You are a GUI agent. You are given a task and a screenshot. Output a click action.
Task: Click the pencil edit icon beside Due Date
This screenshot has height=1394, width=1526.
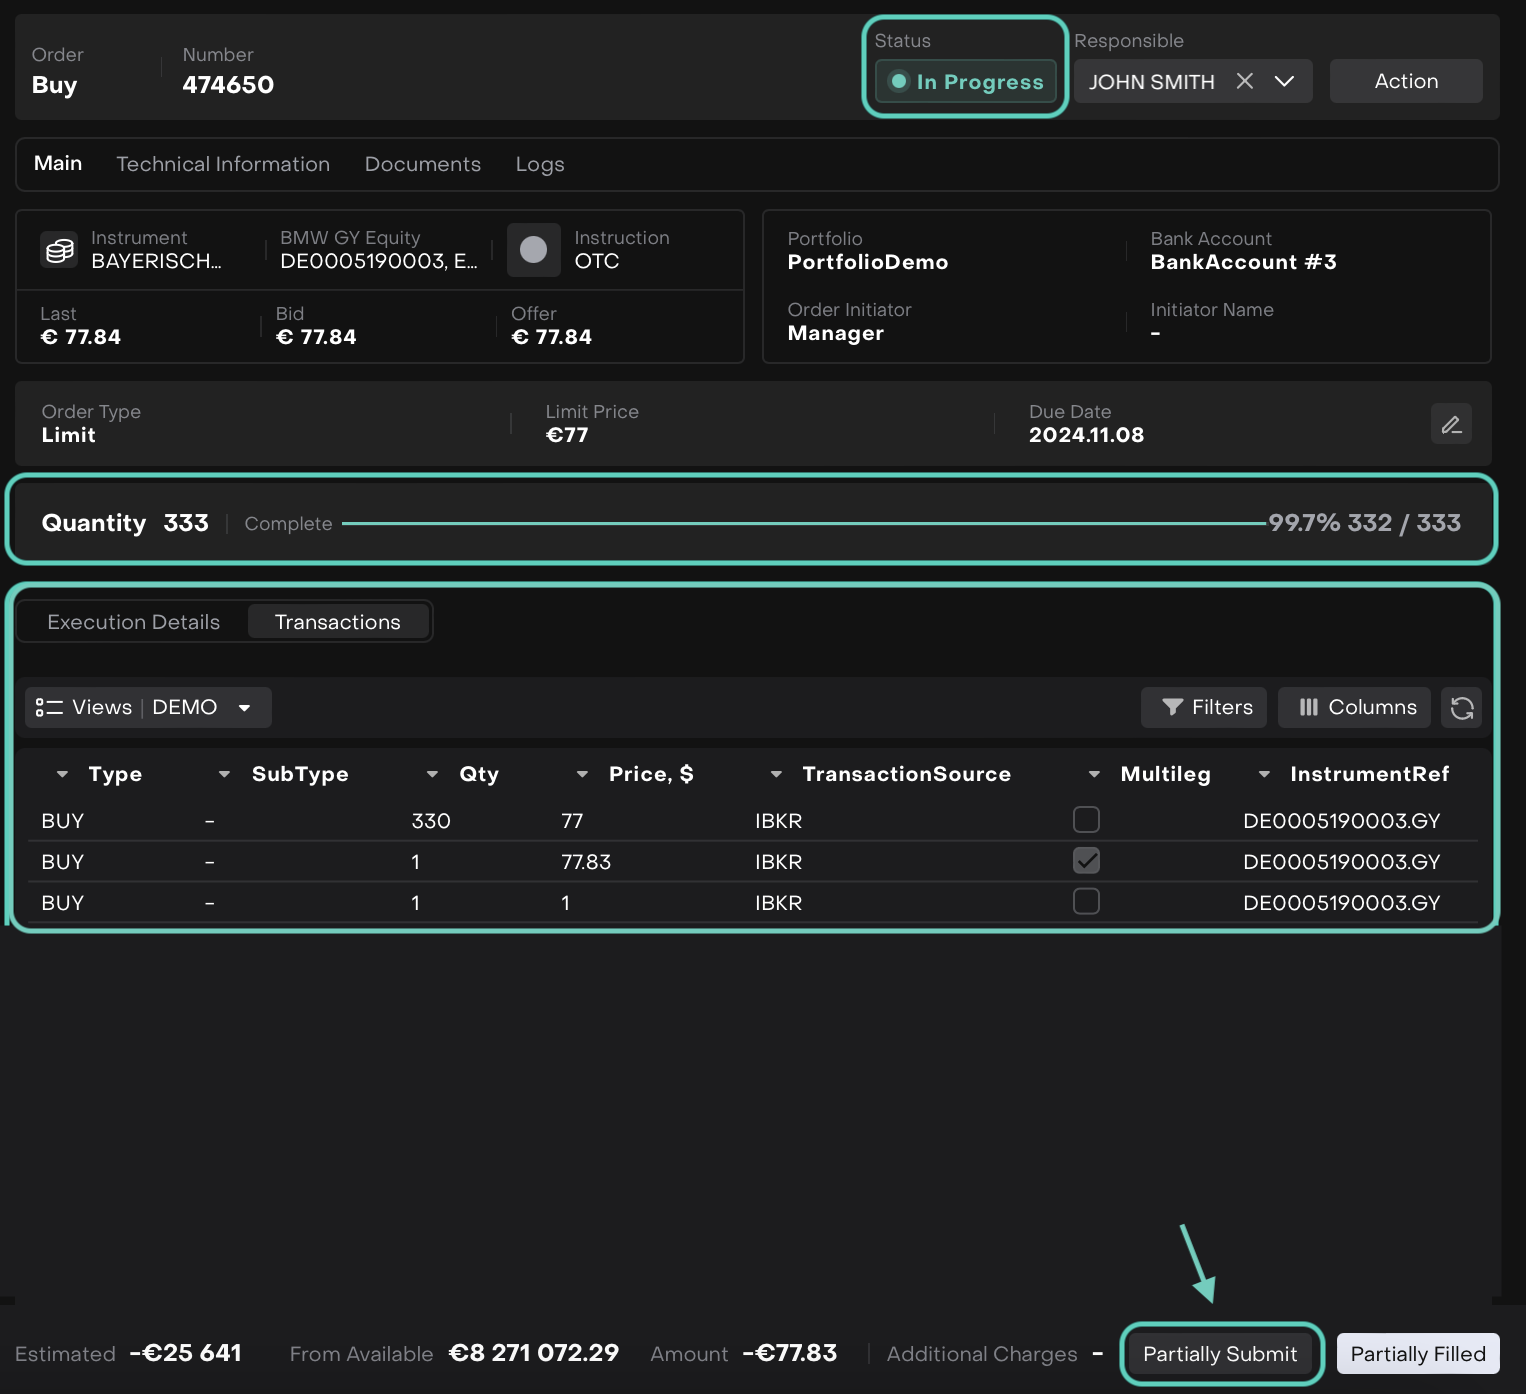1451,424
